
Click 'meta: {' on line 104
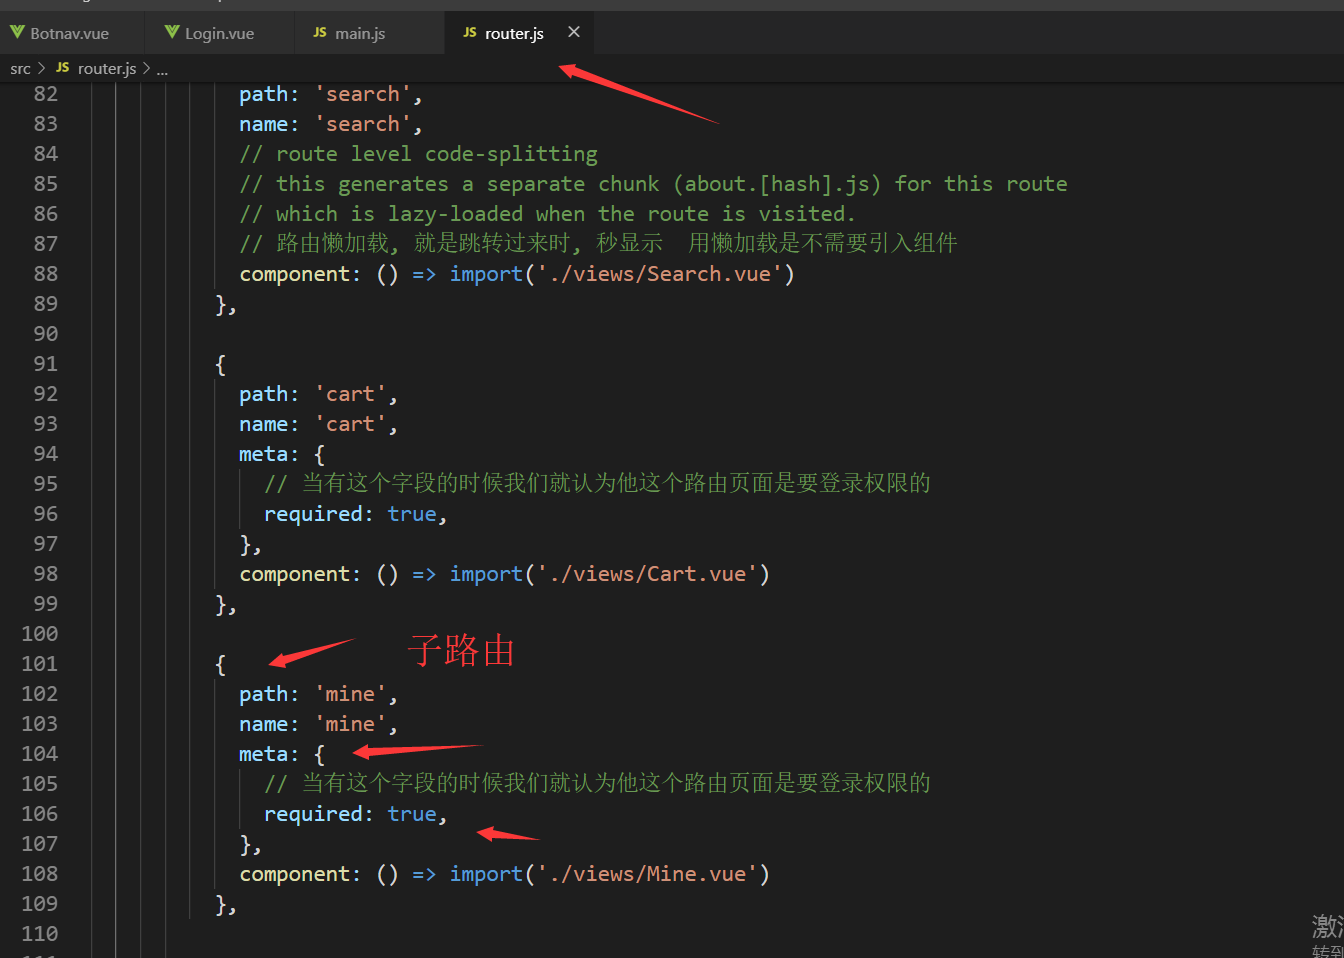coord(282,754)
